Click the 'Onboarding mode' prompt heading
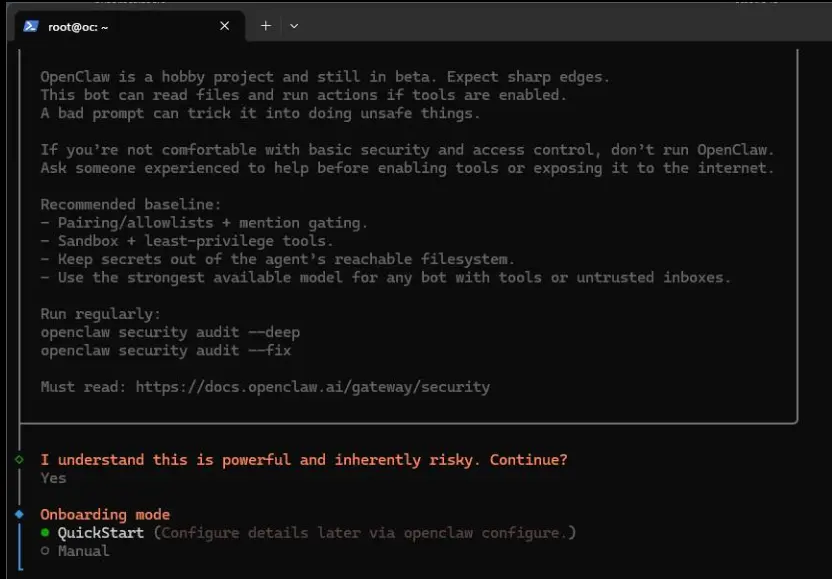Image resolution: width=832 pixels, height=579 pixels. tap(105, 514)
